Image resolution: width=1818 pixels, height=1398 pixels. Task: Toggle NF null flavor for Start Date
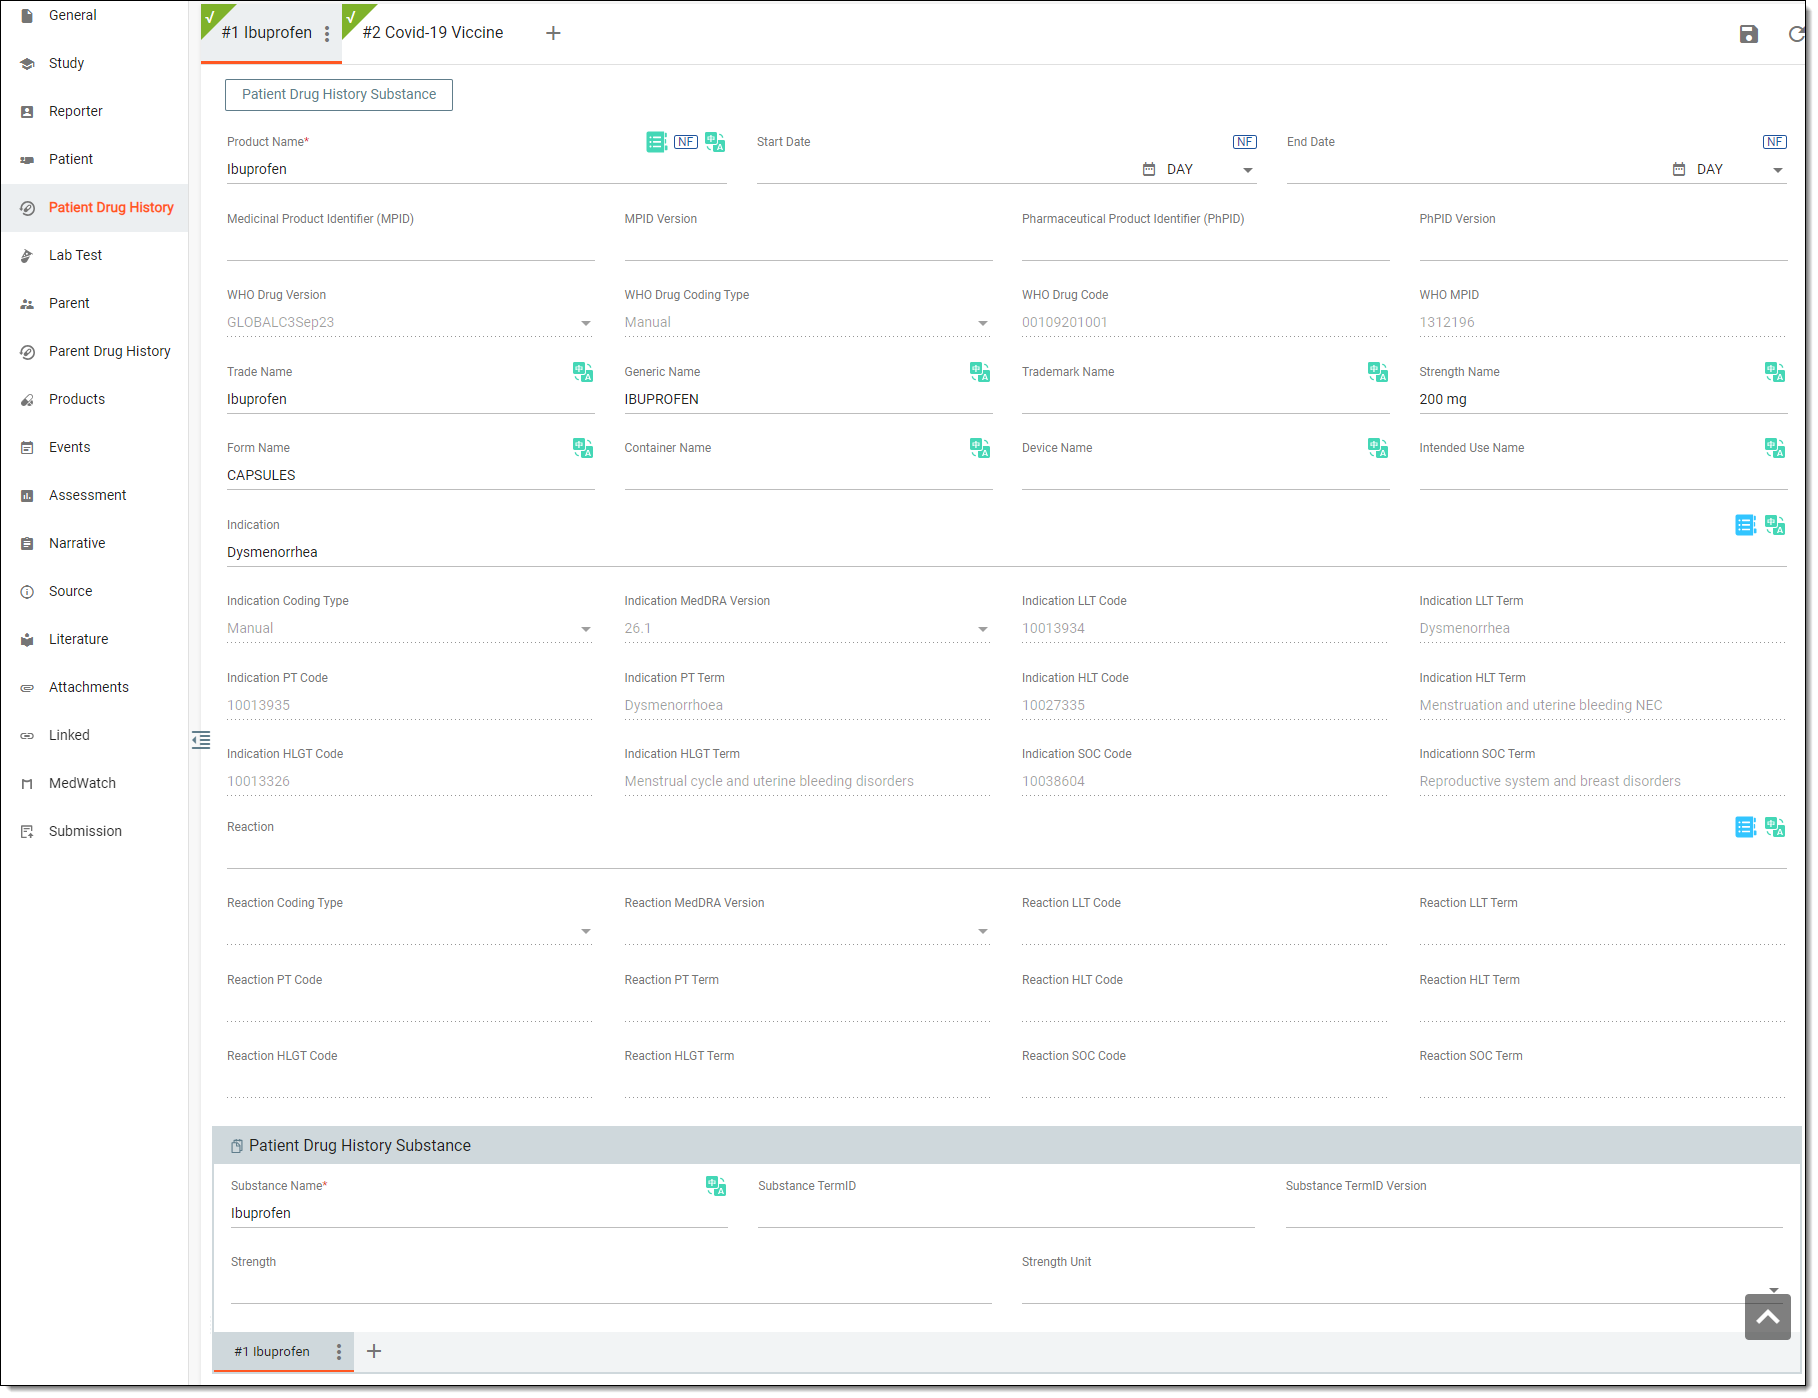pyautogui.click(x=1245, y=142)
